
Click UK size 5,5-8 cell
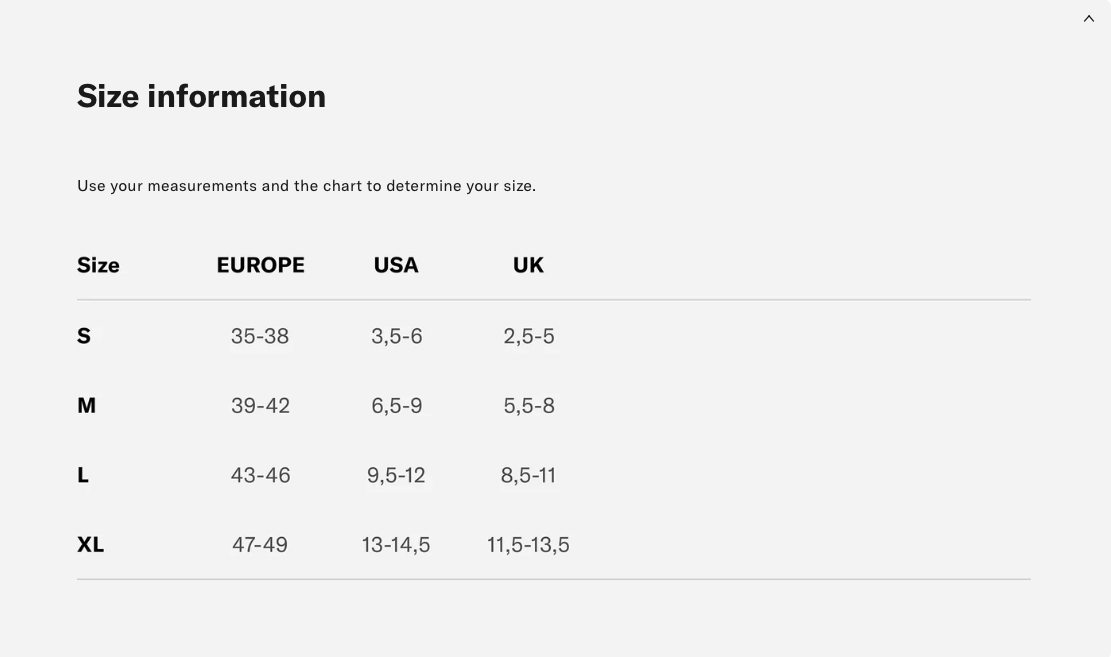coord(529,406)
